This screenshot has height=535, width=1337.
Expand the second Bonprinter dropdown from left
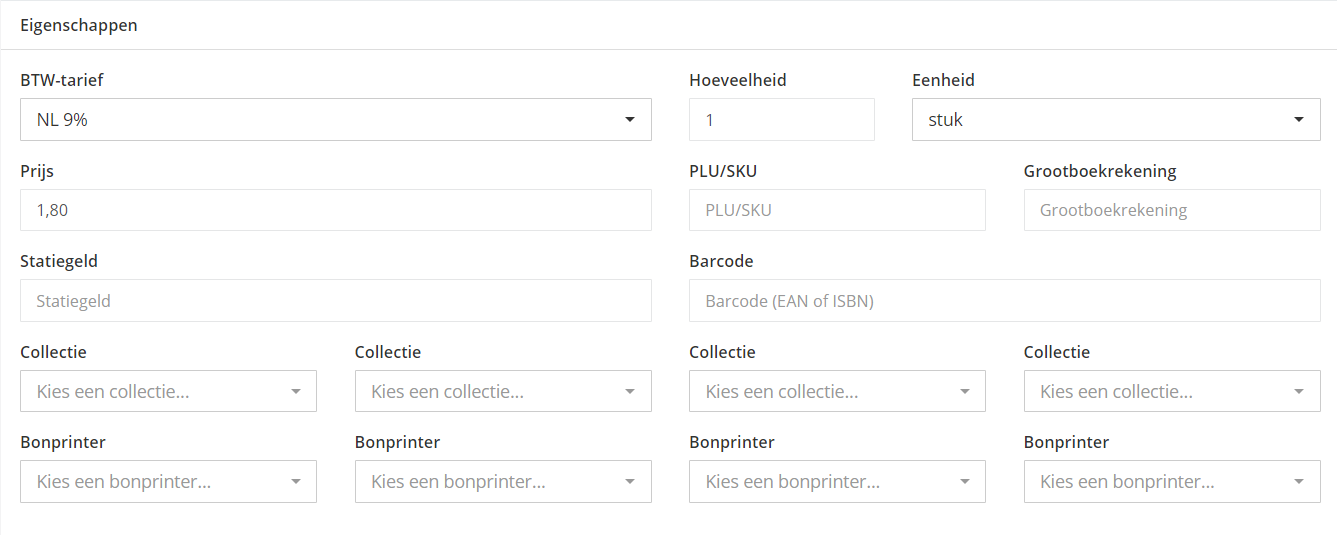503,481
